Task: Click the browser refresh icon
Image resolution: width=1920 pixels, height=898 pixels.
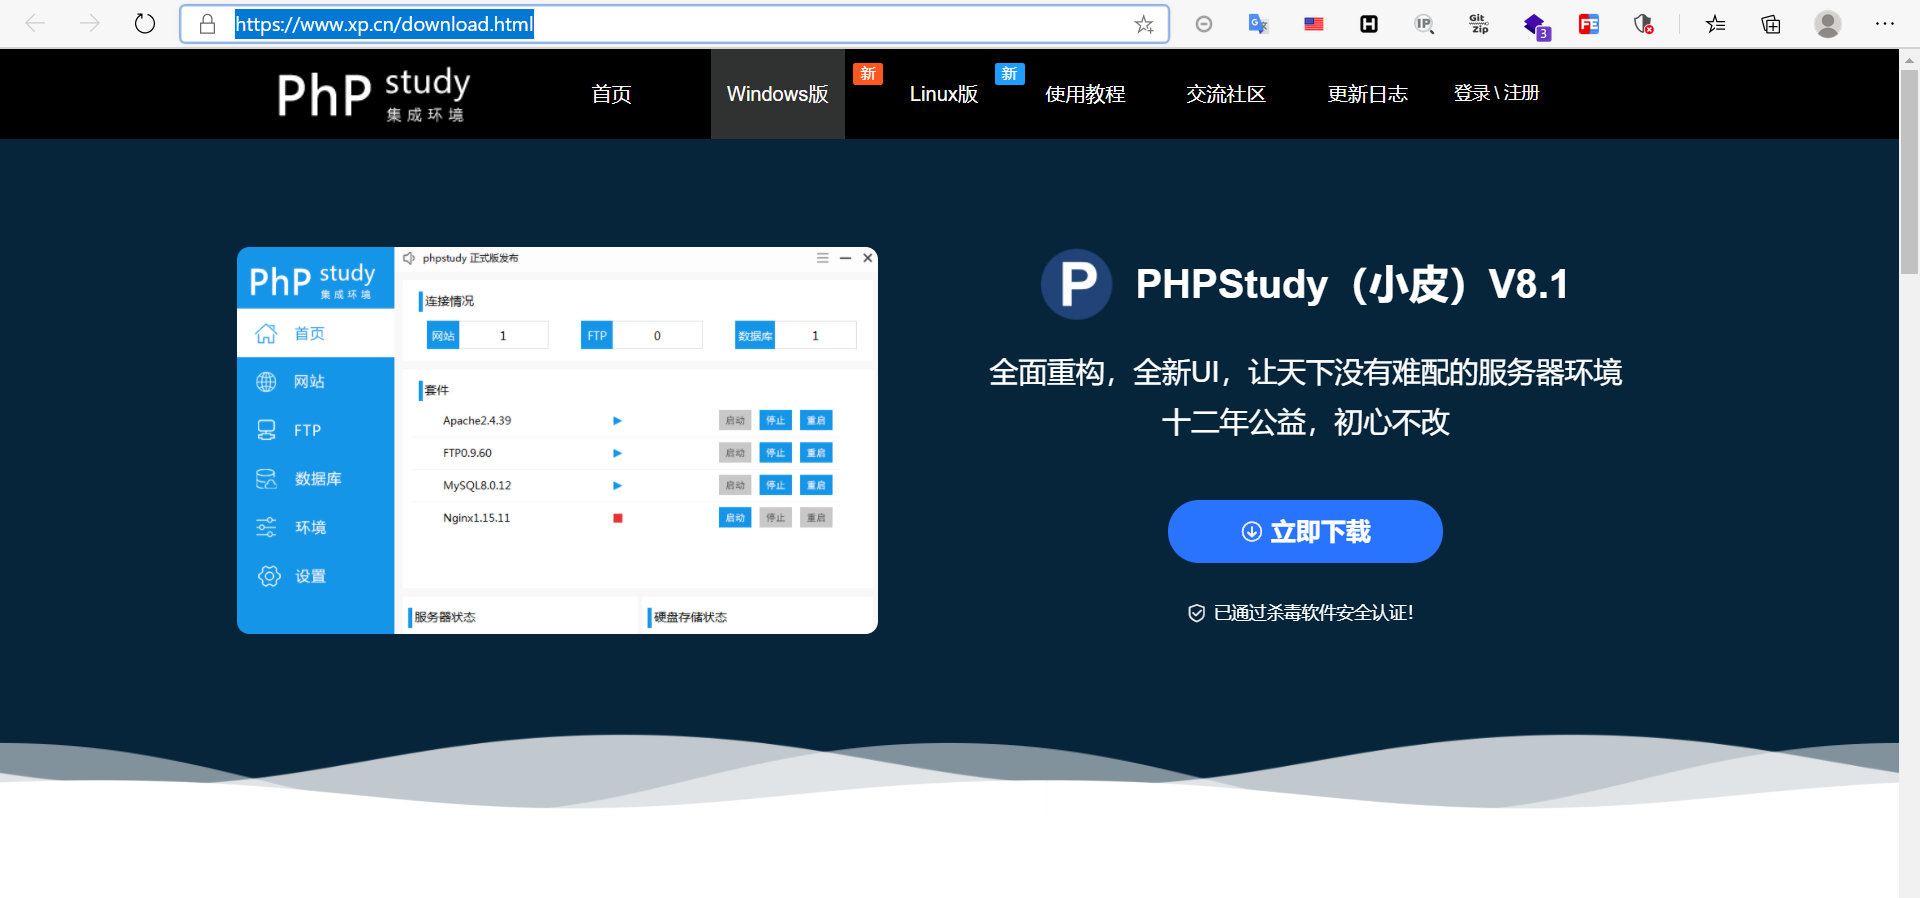Action: pyautogui.click(x=145, y=23)
